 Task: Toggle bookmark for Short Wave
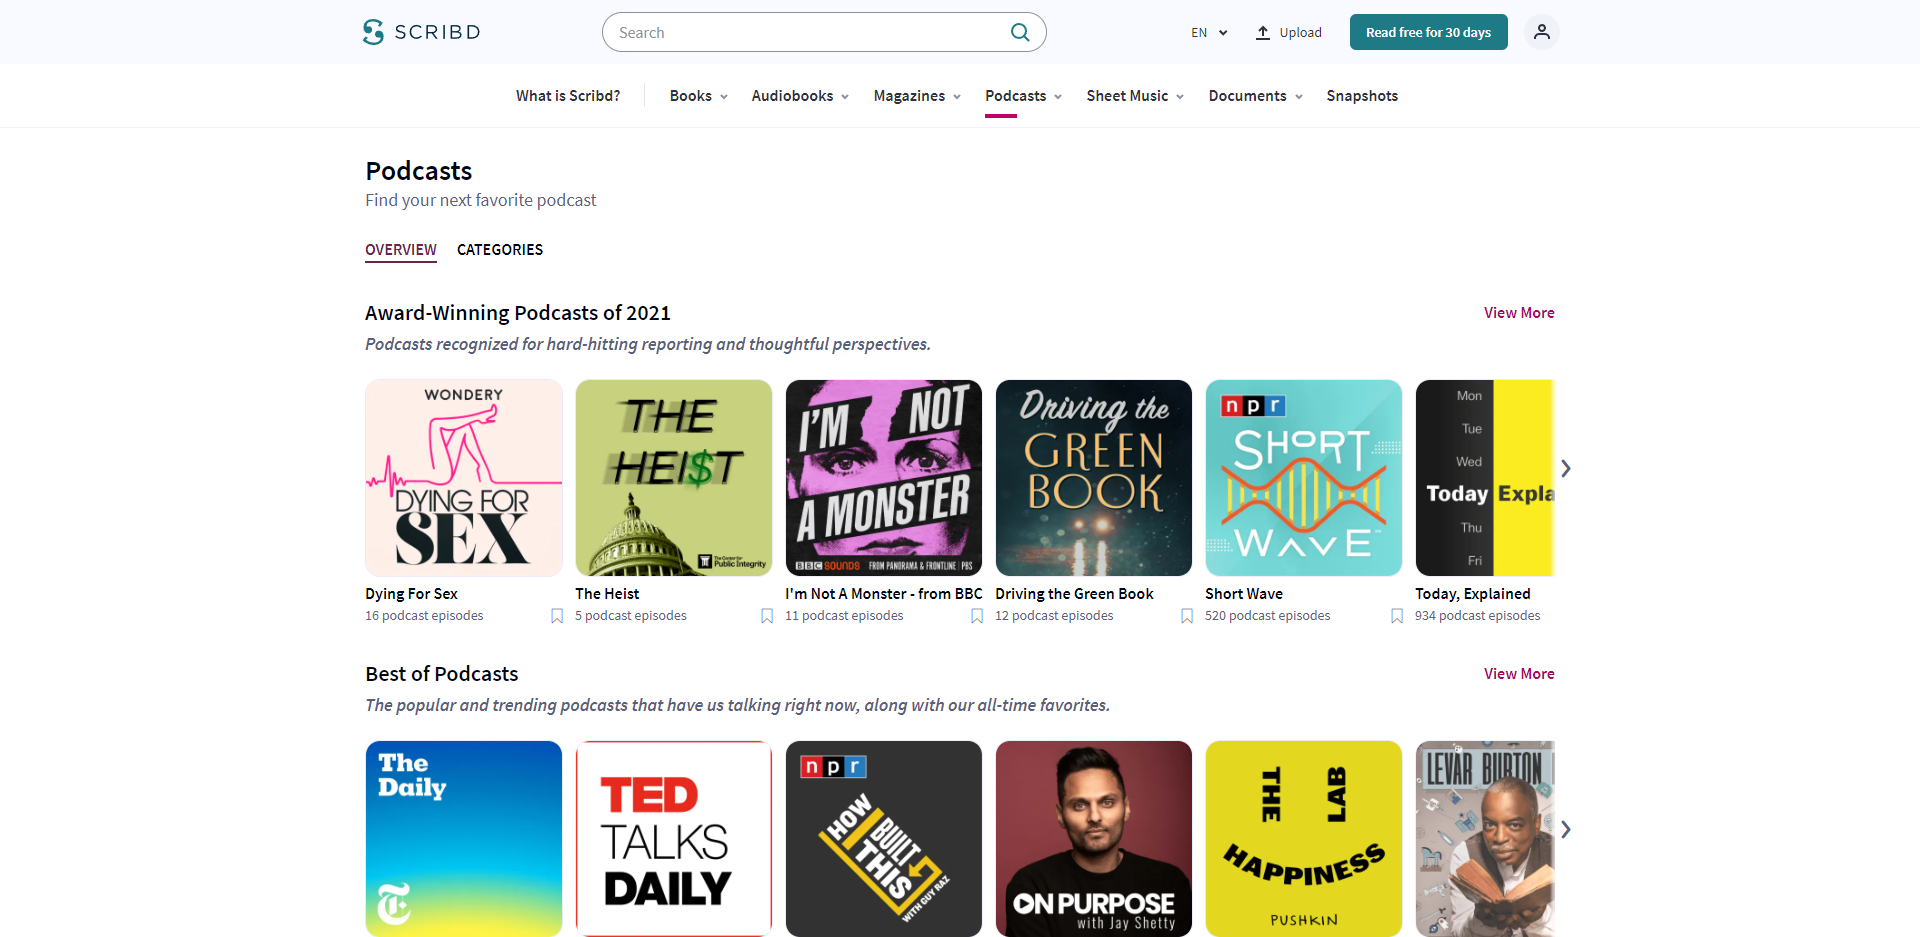1397,616
